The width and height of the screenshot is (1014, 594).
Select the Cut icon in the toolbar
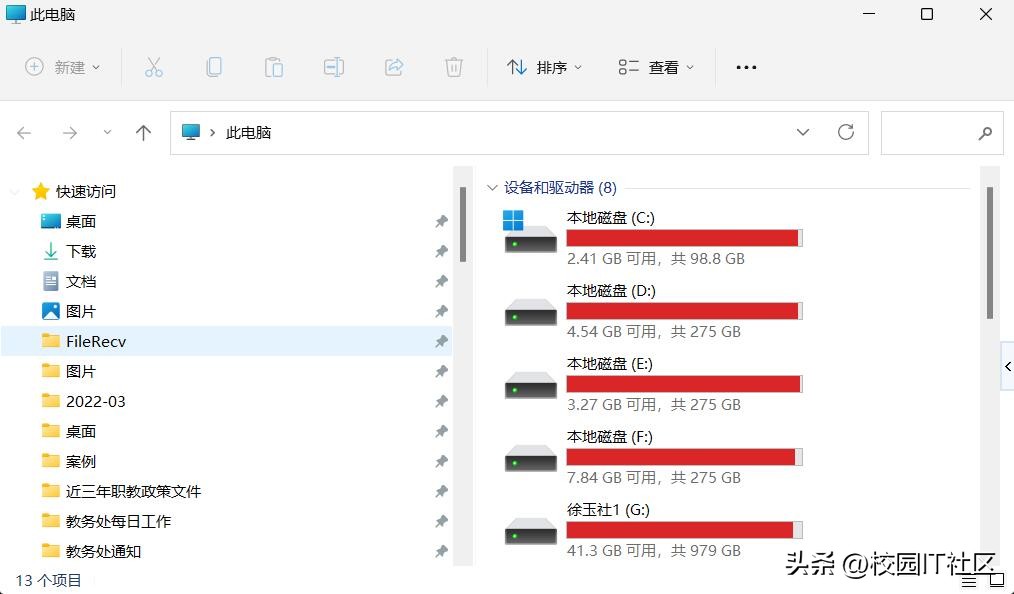[x=154, y=67]
